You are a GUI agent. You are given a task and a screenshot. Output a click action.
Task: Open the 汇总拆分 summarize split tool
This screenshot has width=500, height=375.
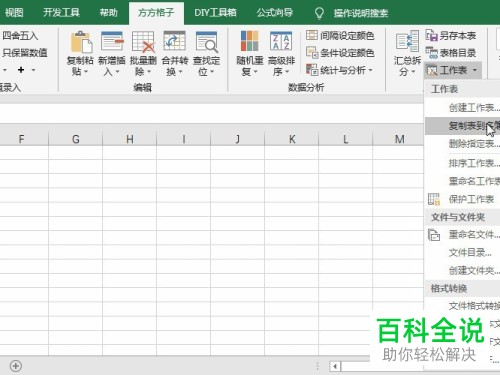(407, 53)
